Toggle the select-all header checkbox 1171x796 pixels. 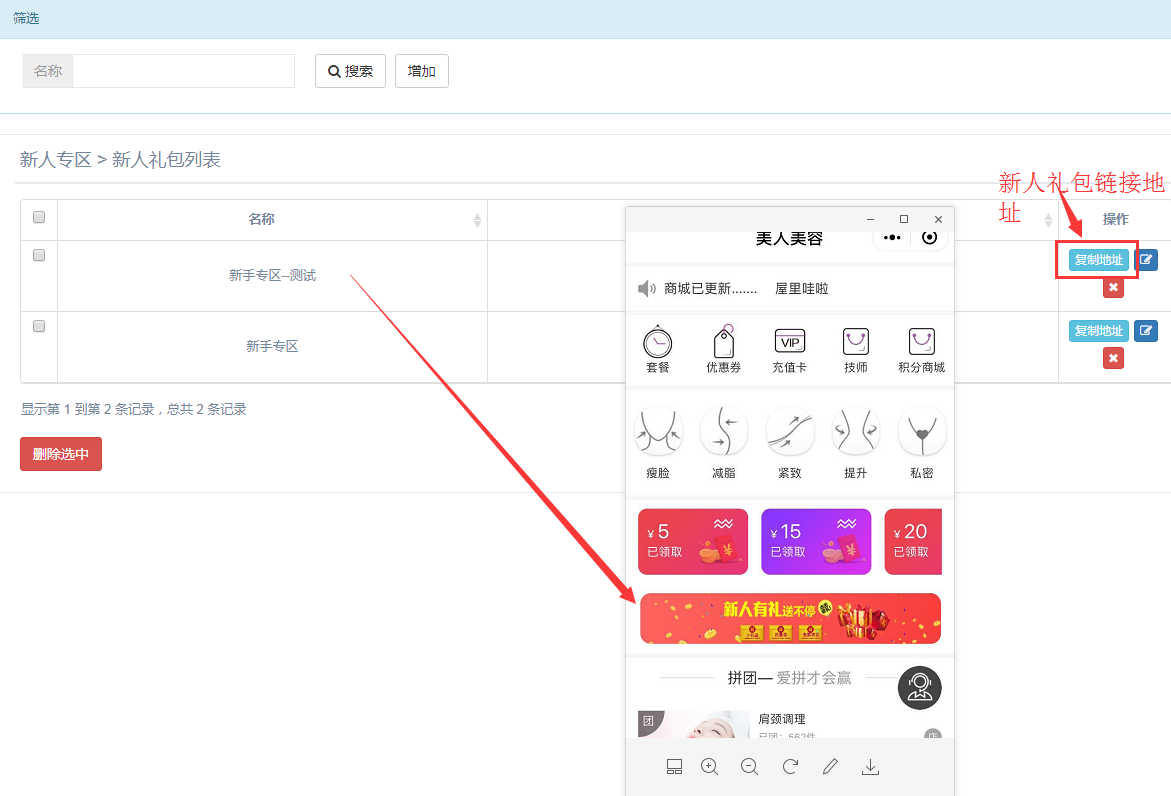click(x=39, y=217)
